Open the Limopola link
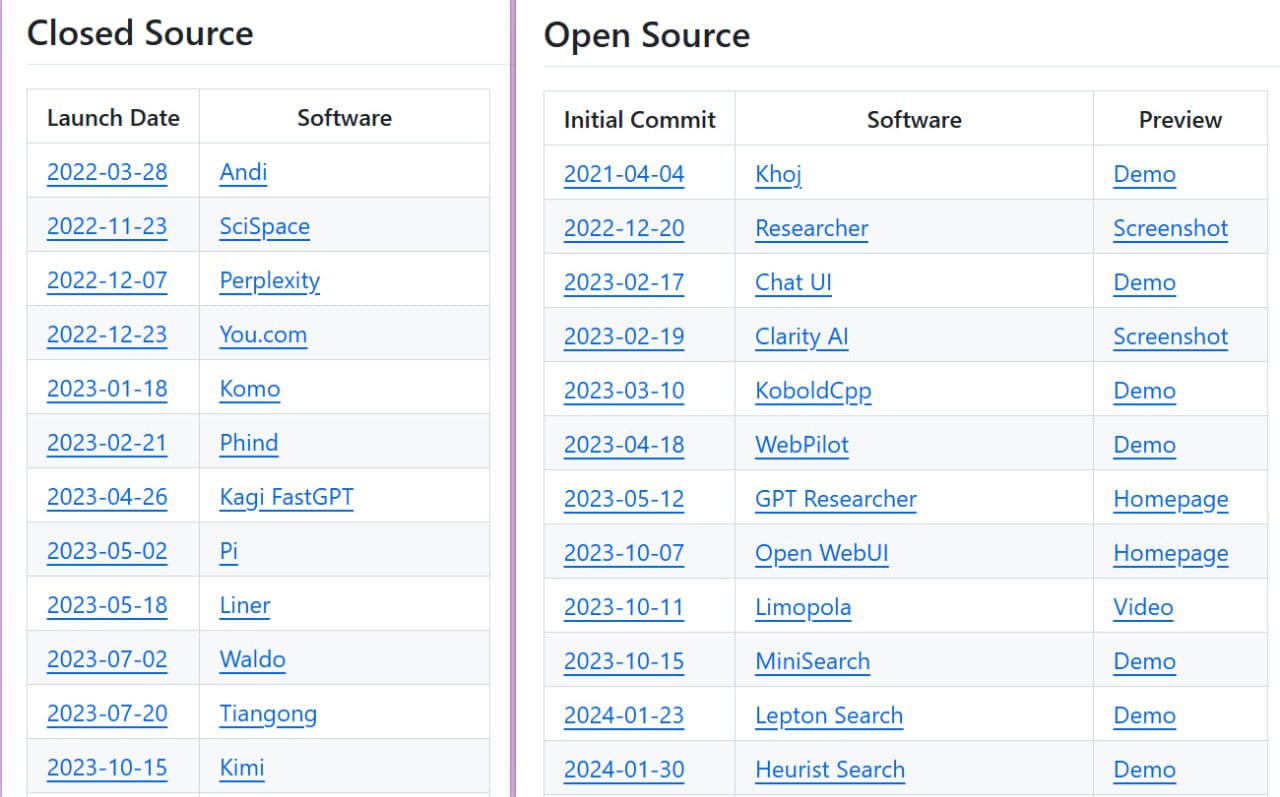Image resolution: width=1280 pixels, height=797 pixels. (x=803, y=607)
